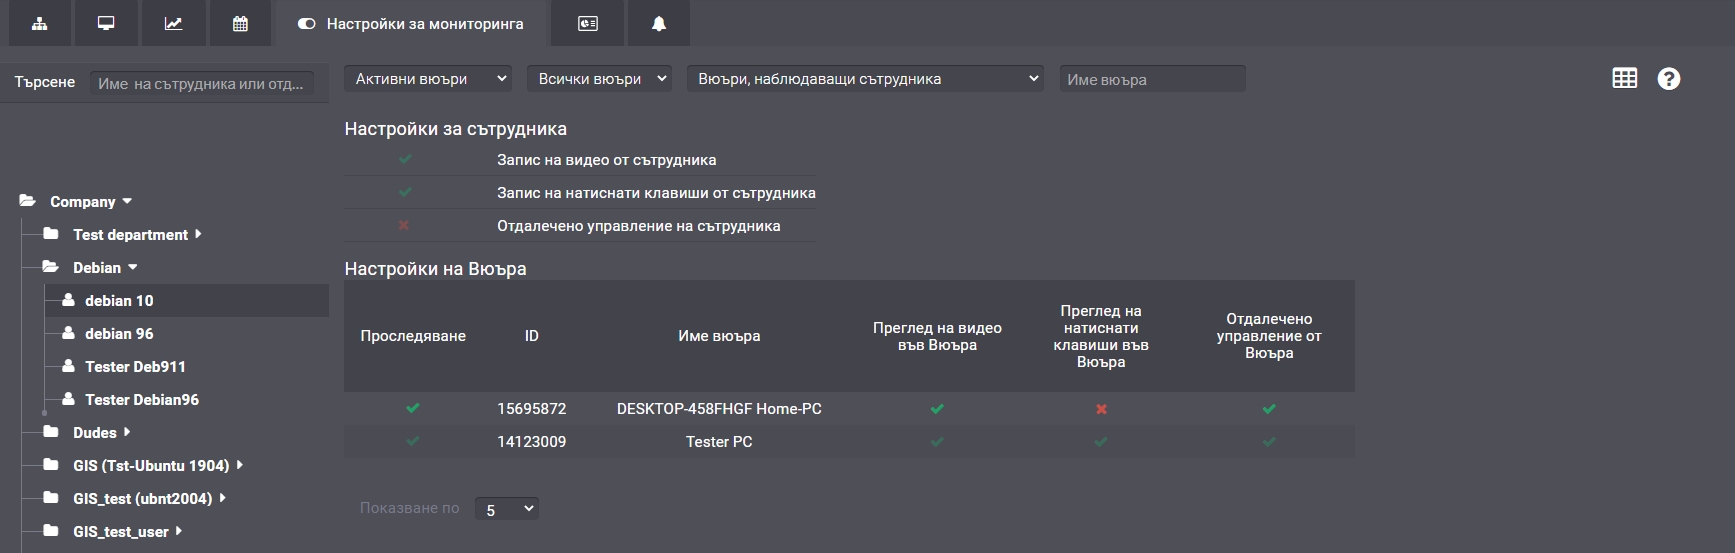Click the GIS_test (ubnt2004) folder icon
Viewport: 1735px width, 553px height.
(50, 498)
